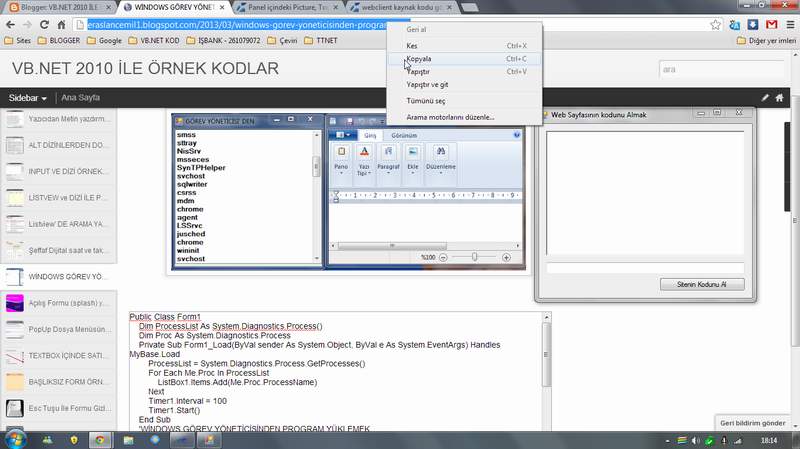
Task: Click the URL input field above Sitenin Kodunu Al
Action: coord(645,267)
